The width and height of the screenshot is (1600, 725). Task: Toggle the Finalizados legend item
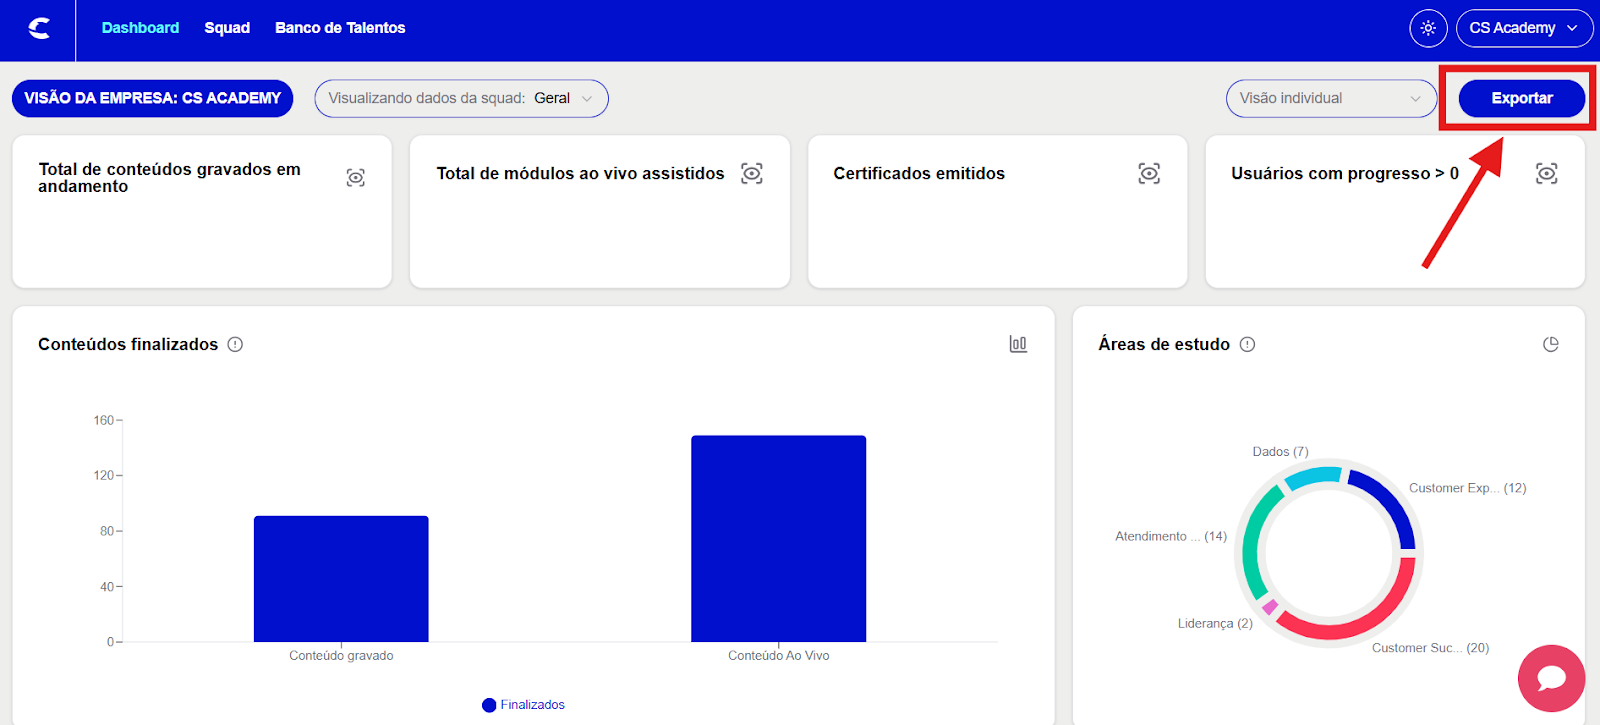click(523, 705)
